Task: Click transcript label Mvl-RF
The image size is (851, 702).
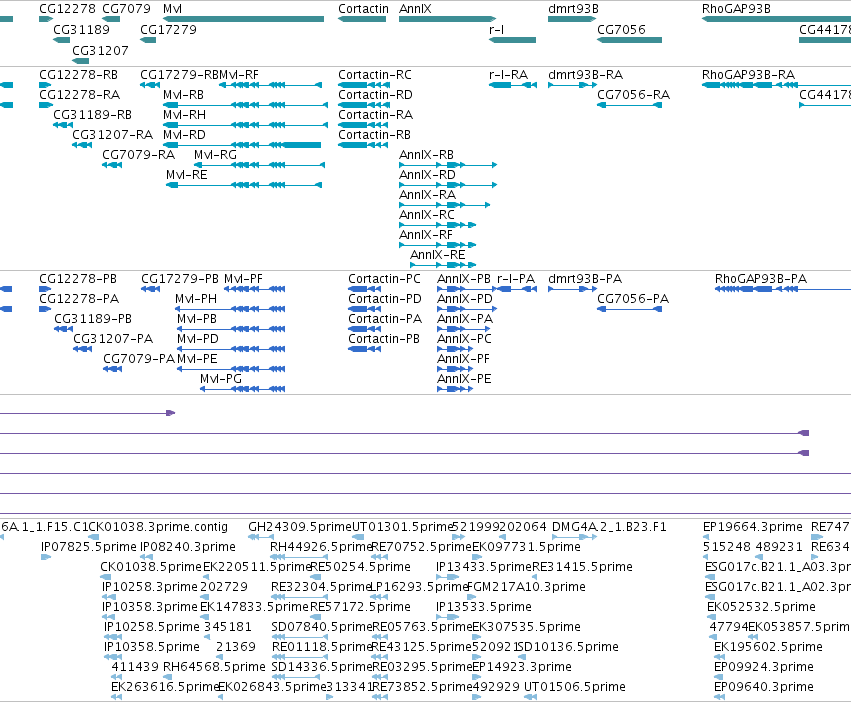Action: point(239,74)
